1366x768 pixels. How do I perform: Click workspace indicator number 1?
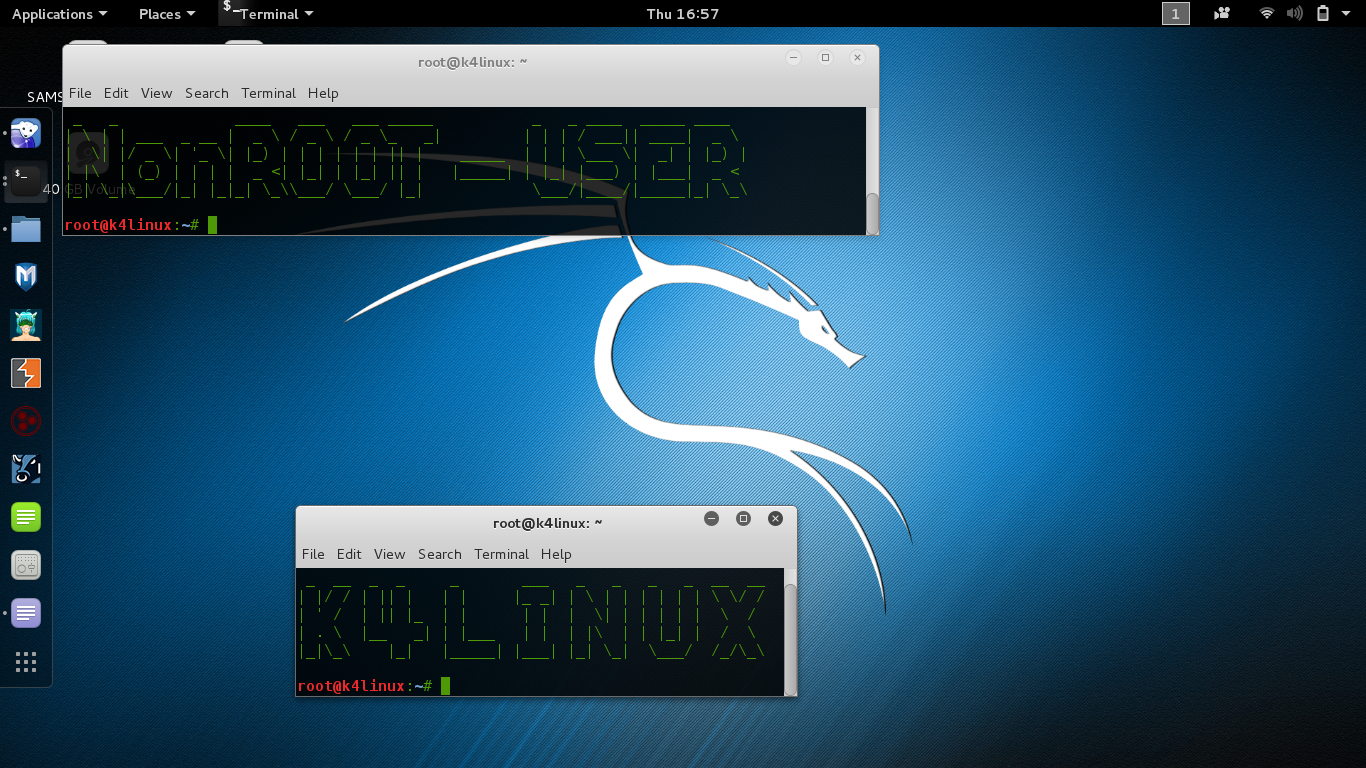click(x=1176, y=13)
